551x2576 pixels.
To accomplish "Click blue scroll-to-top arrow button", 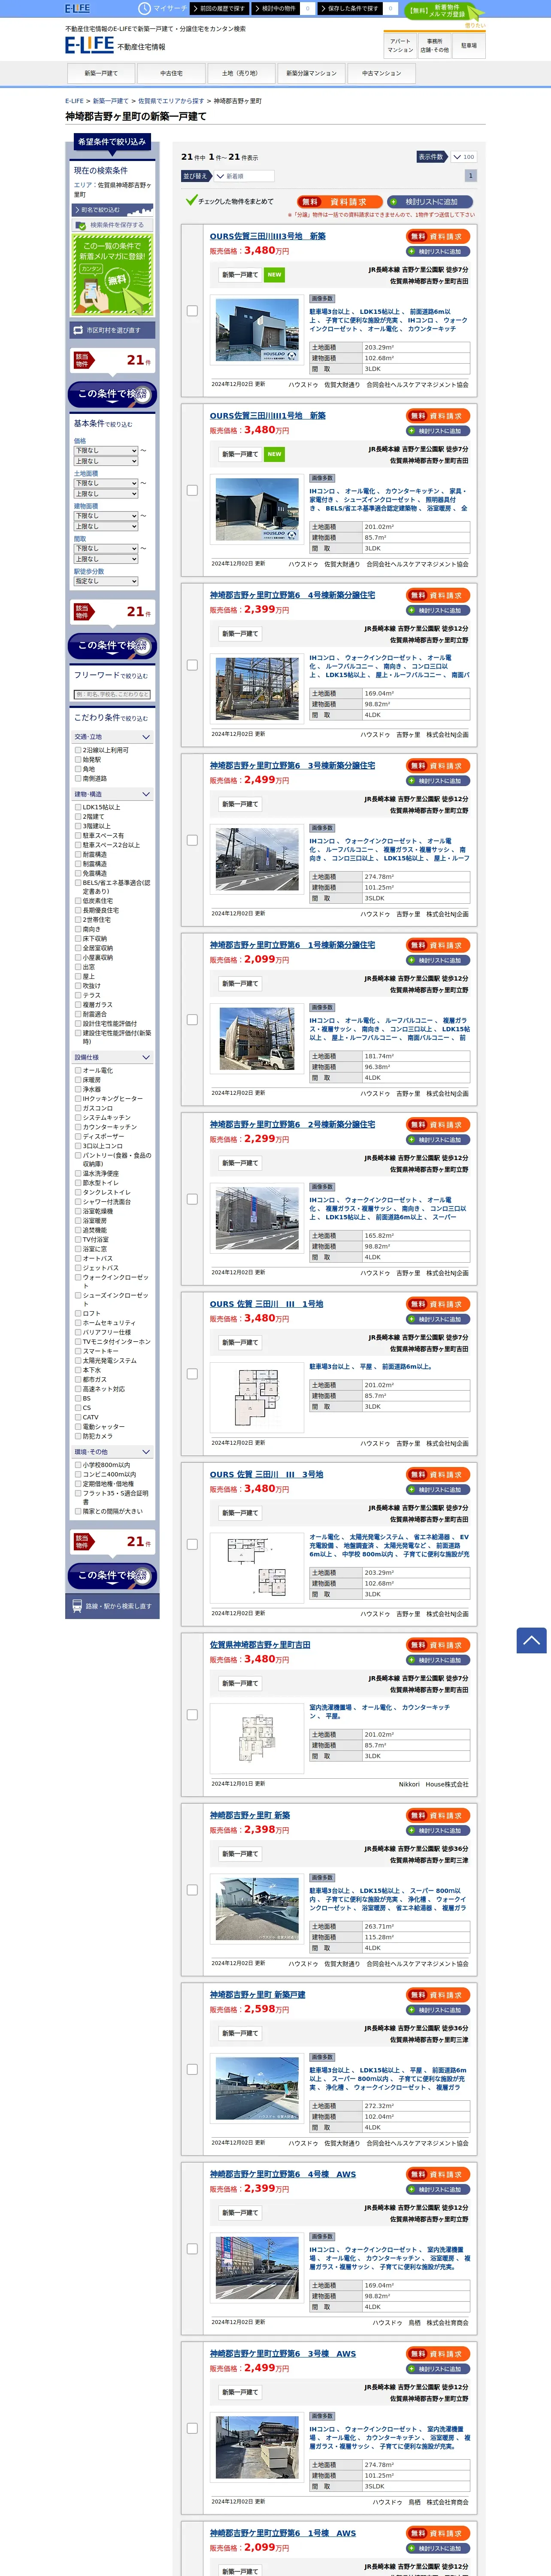I will point(531,1640).
